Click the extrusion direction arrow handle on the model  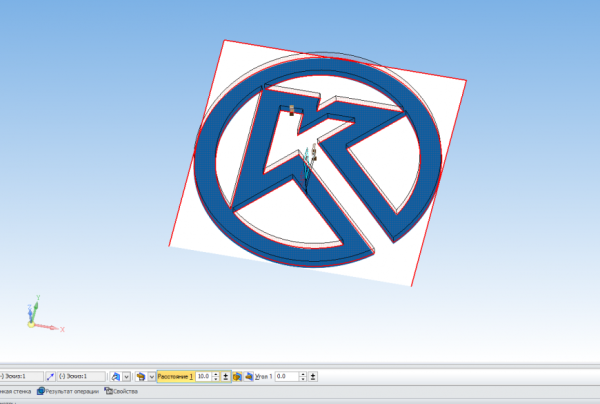coord(307,168)
